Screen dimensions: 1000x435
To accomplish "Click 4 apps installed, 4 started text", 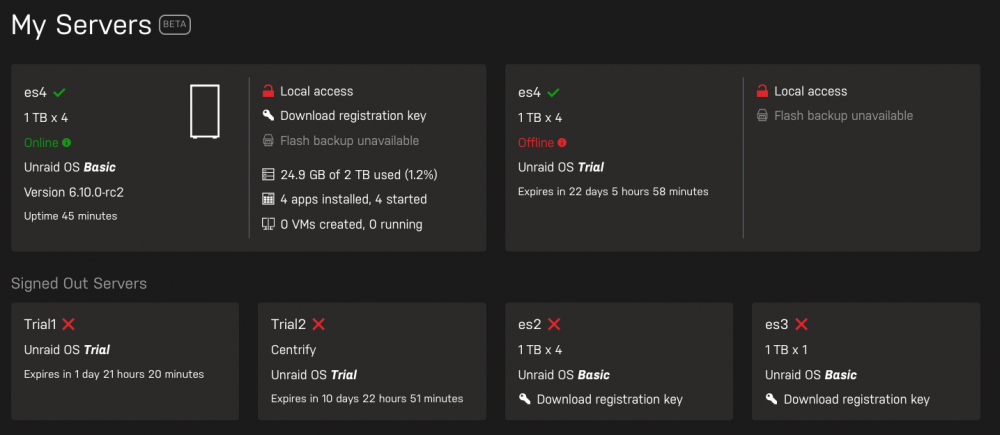I will pos(353,200).
